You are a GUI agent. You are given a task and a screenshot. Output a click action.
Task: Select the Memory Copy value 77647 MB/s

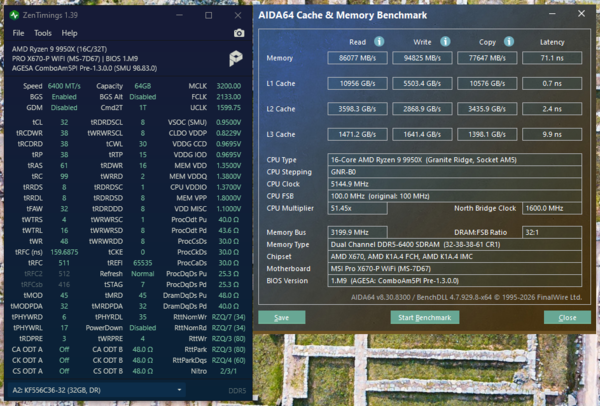487,58
